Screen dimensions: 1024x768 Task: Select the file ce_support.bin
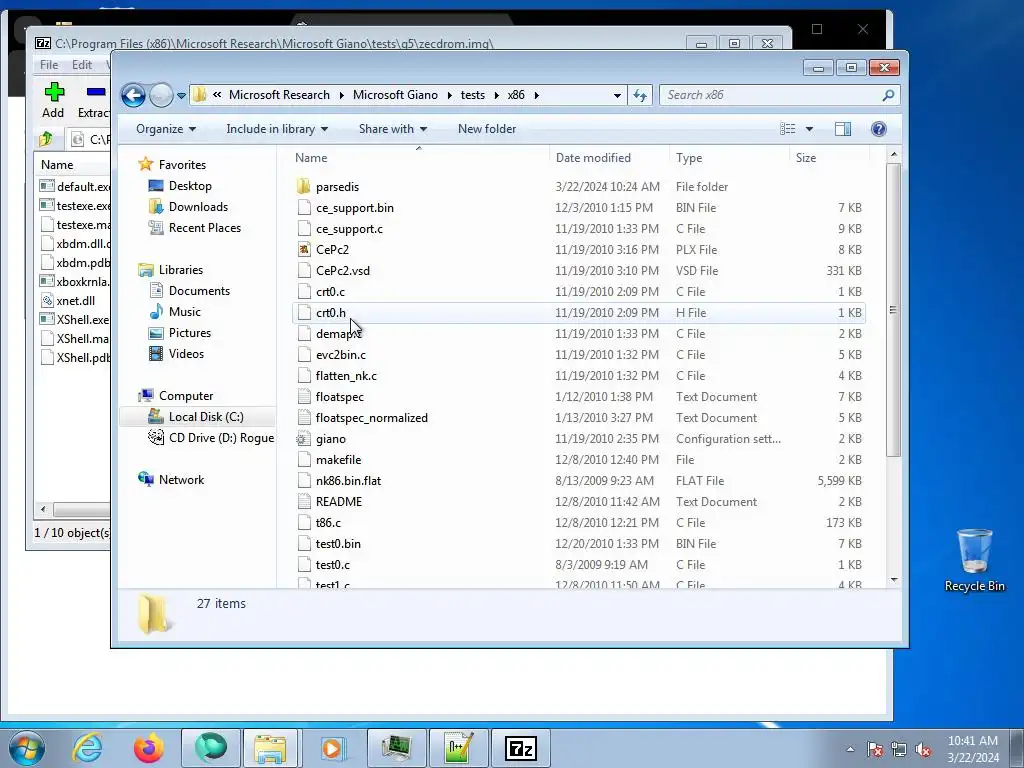tap(355, 208)
